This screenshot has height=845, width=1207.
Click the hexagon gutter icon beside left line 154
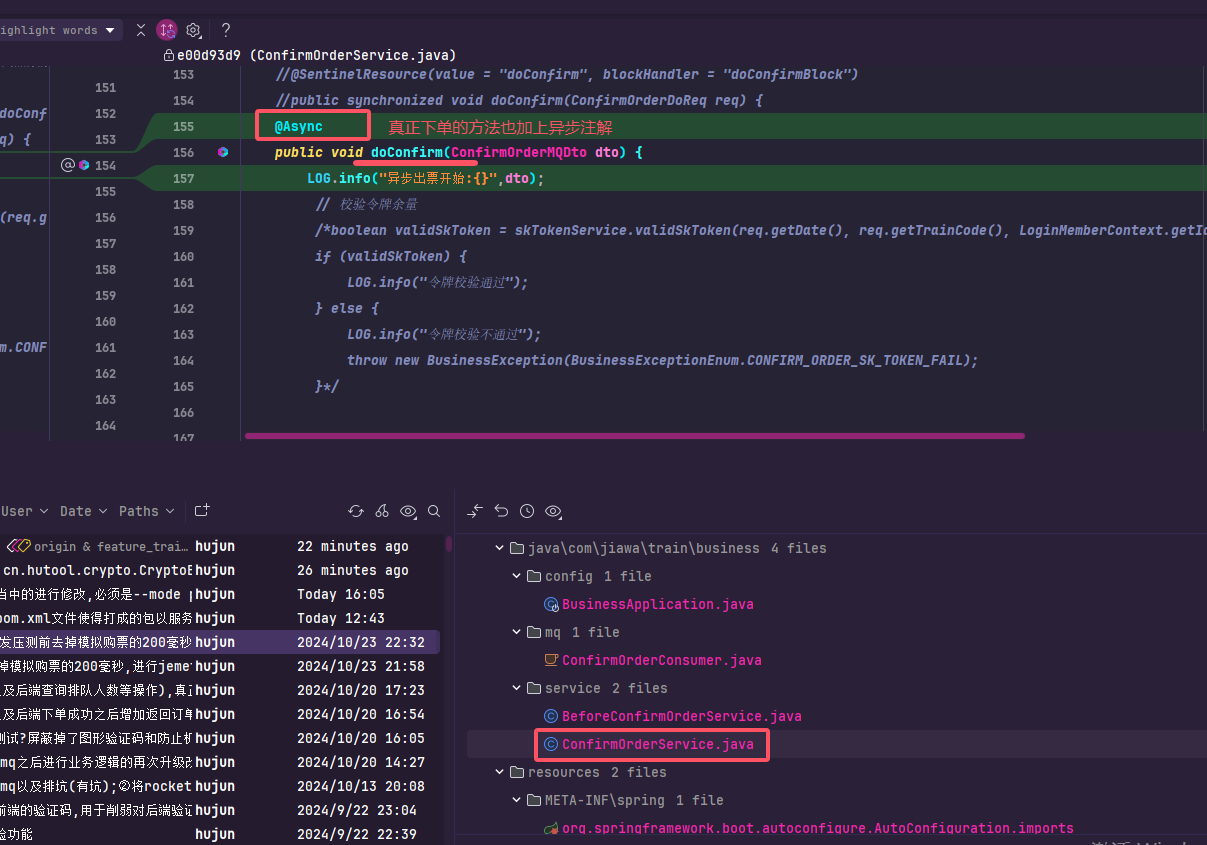(84, 165)
